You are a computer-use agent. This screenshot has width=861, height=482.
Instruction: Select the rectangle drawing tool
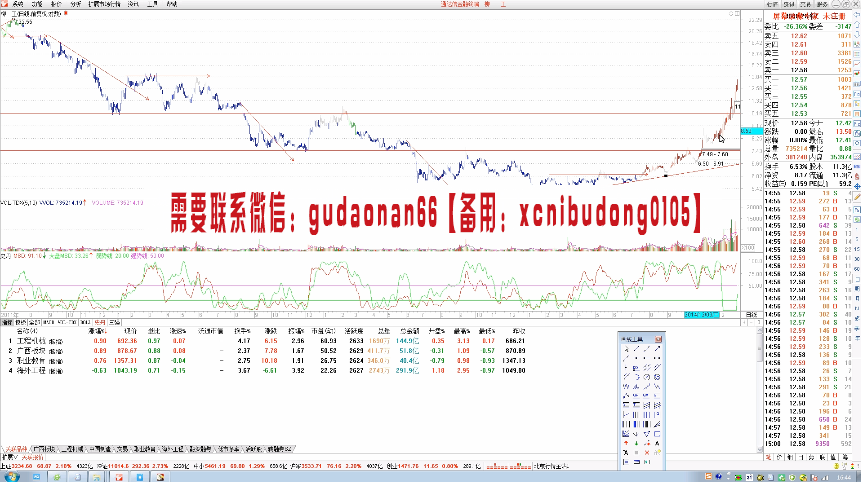coord(657,433)
